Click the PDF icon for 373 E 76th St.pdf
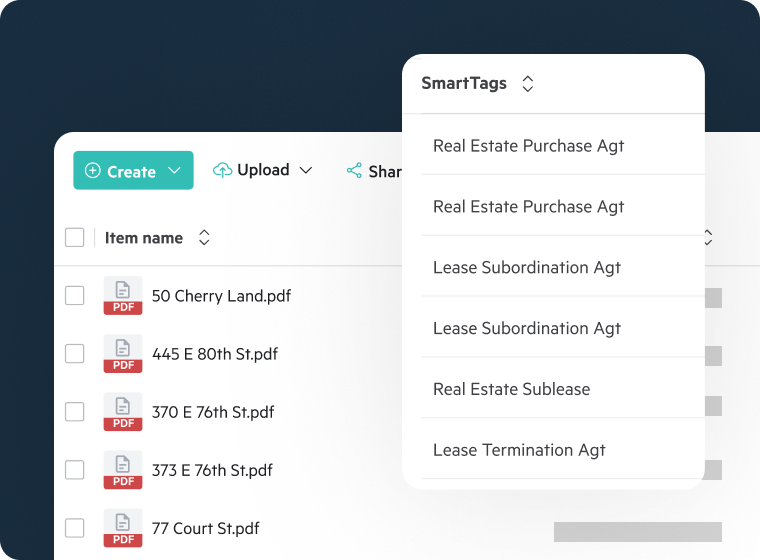760x560 pixels. 123,470
